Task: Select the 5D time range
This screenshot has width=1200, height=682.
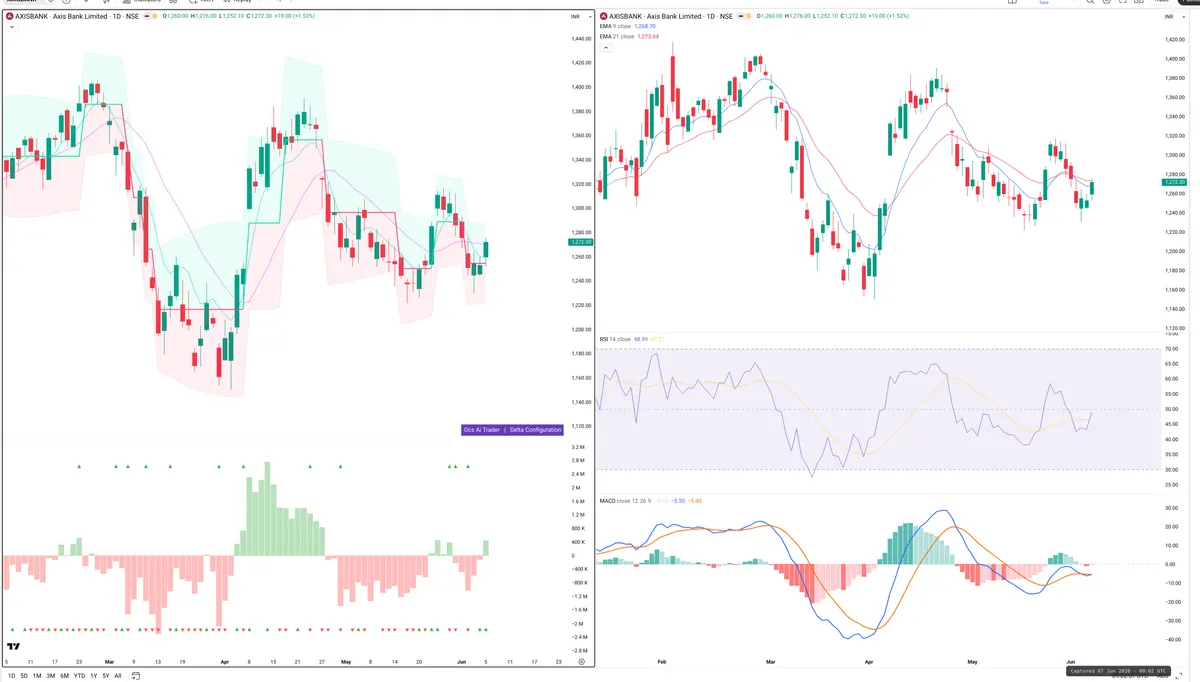Action: 25,676
